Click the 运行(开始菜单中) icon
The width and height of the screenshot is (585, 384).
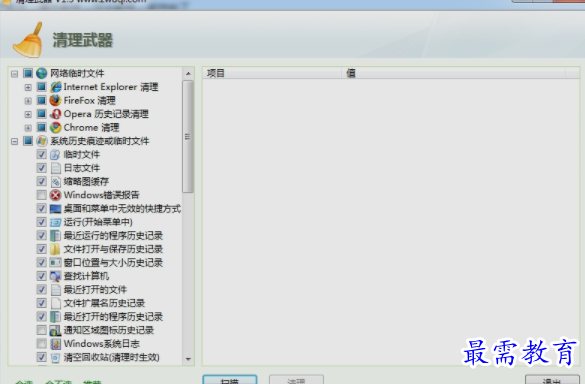click(55, 222)
